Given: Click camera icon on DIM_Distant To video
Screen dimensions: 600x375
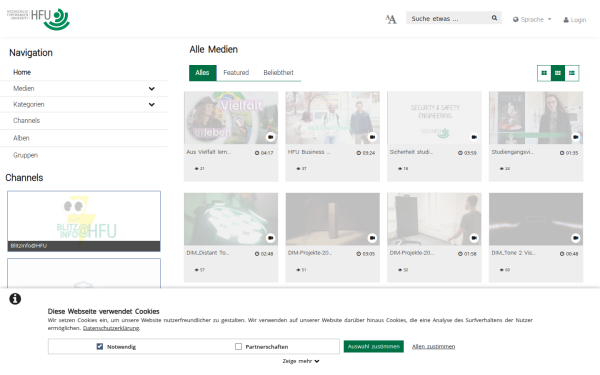Looking at the screenshot, I should 271,238.
